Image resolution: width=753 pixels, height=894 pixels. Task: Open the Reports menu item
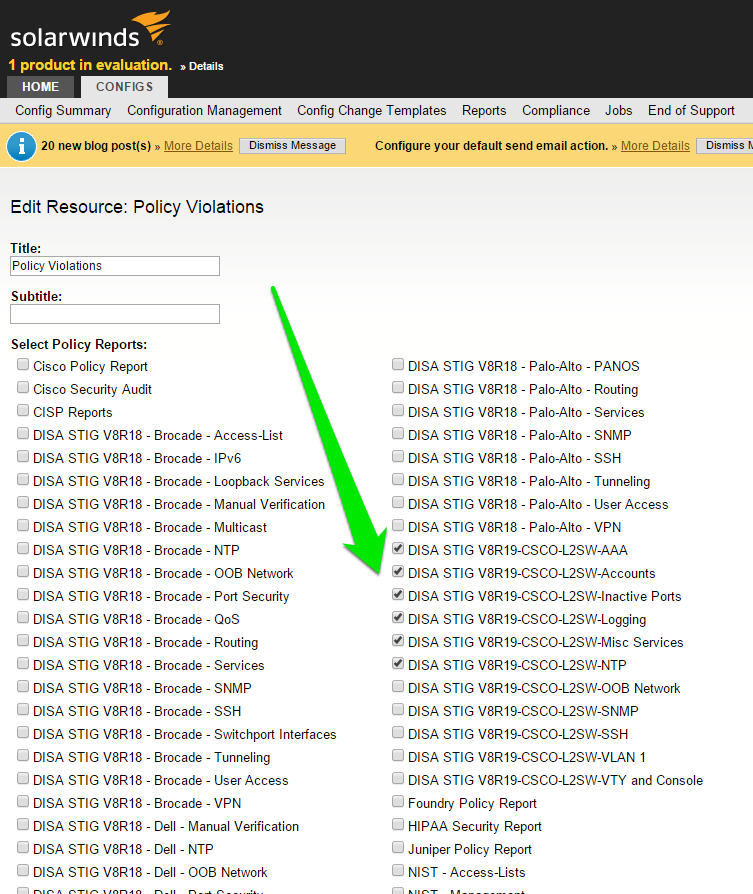pyautogui.click(x=484, y=111)
